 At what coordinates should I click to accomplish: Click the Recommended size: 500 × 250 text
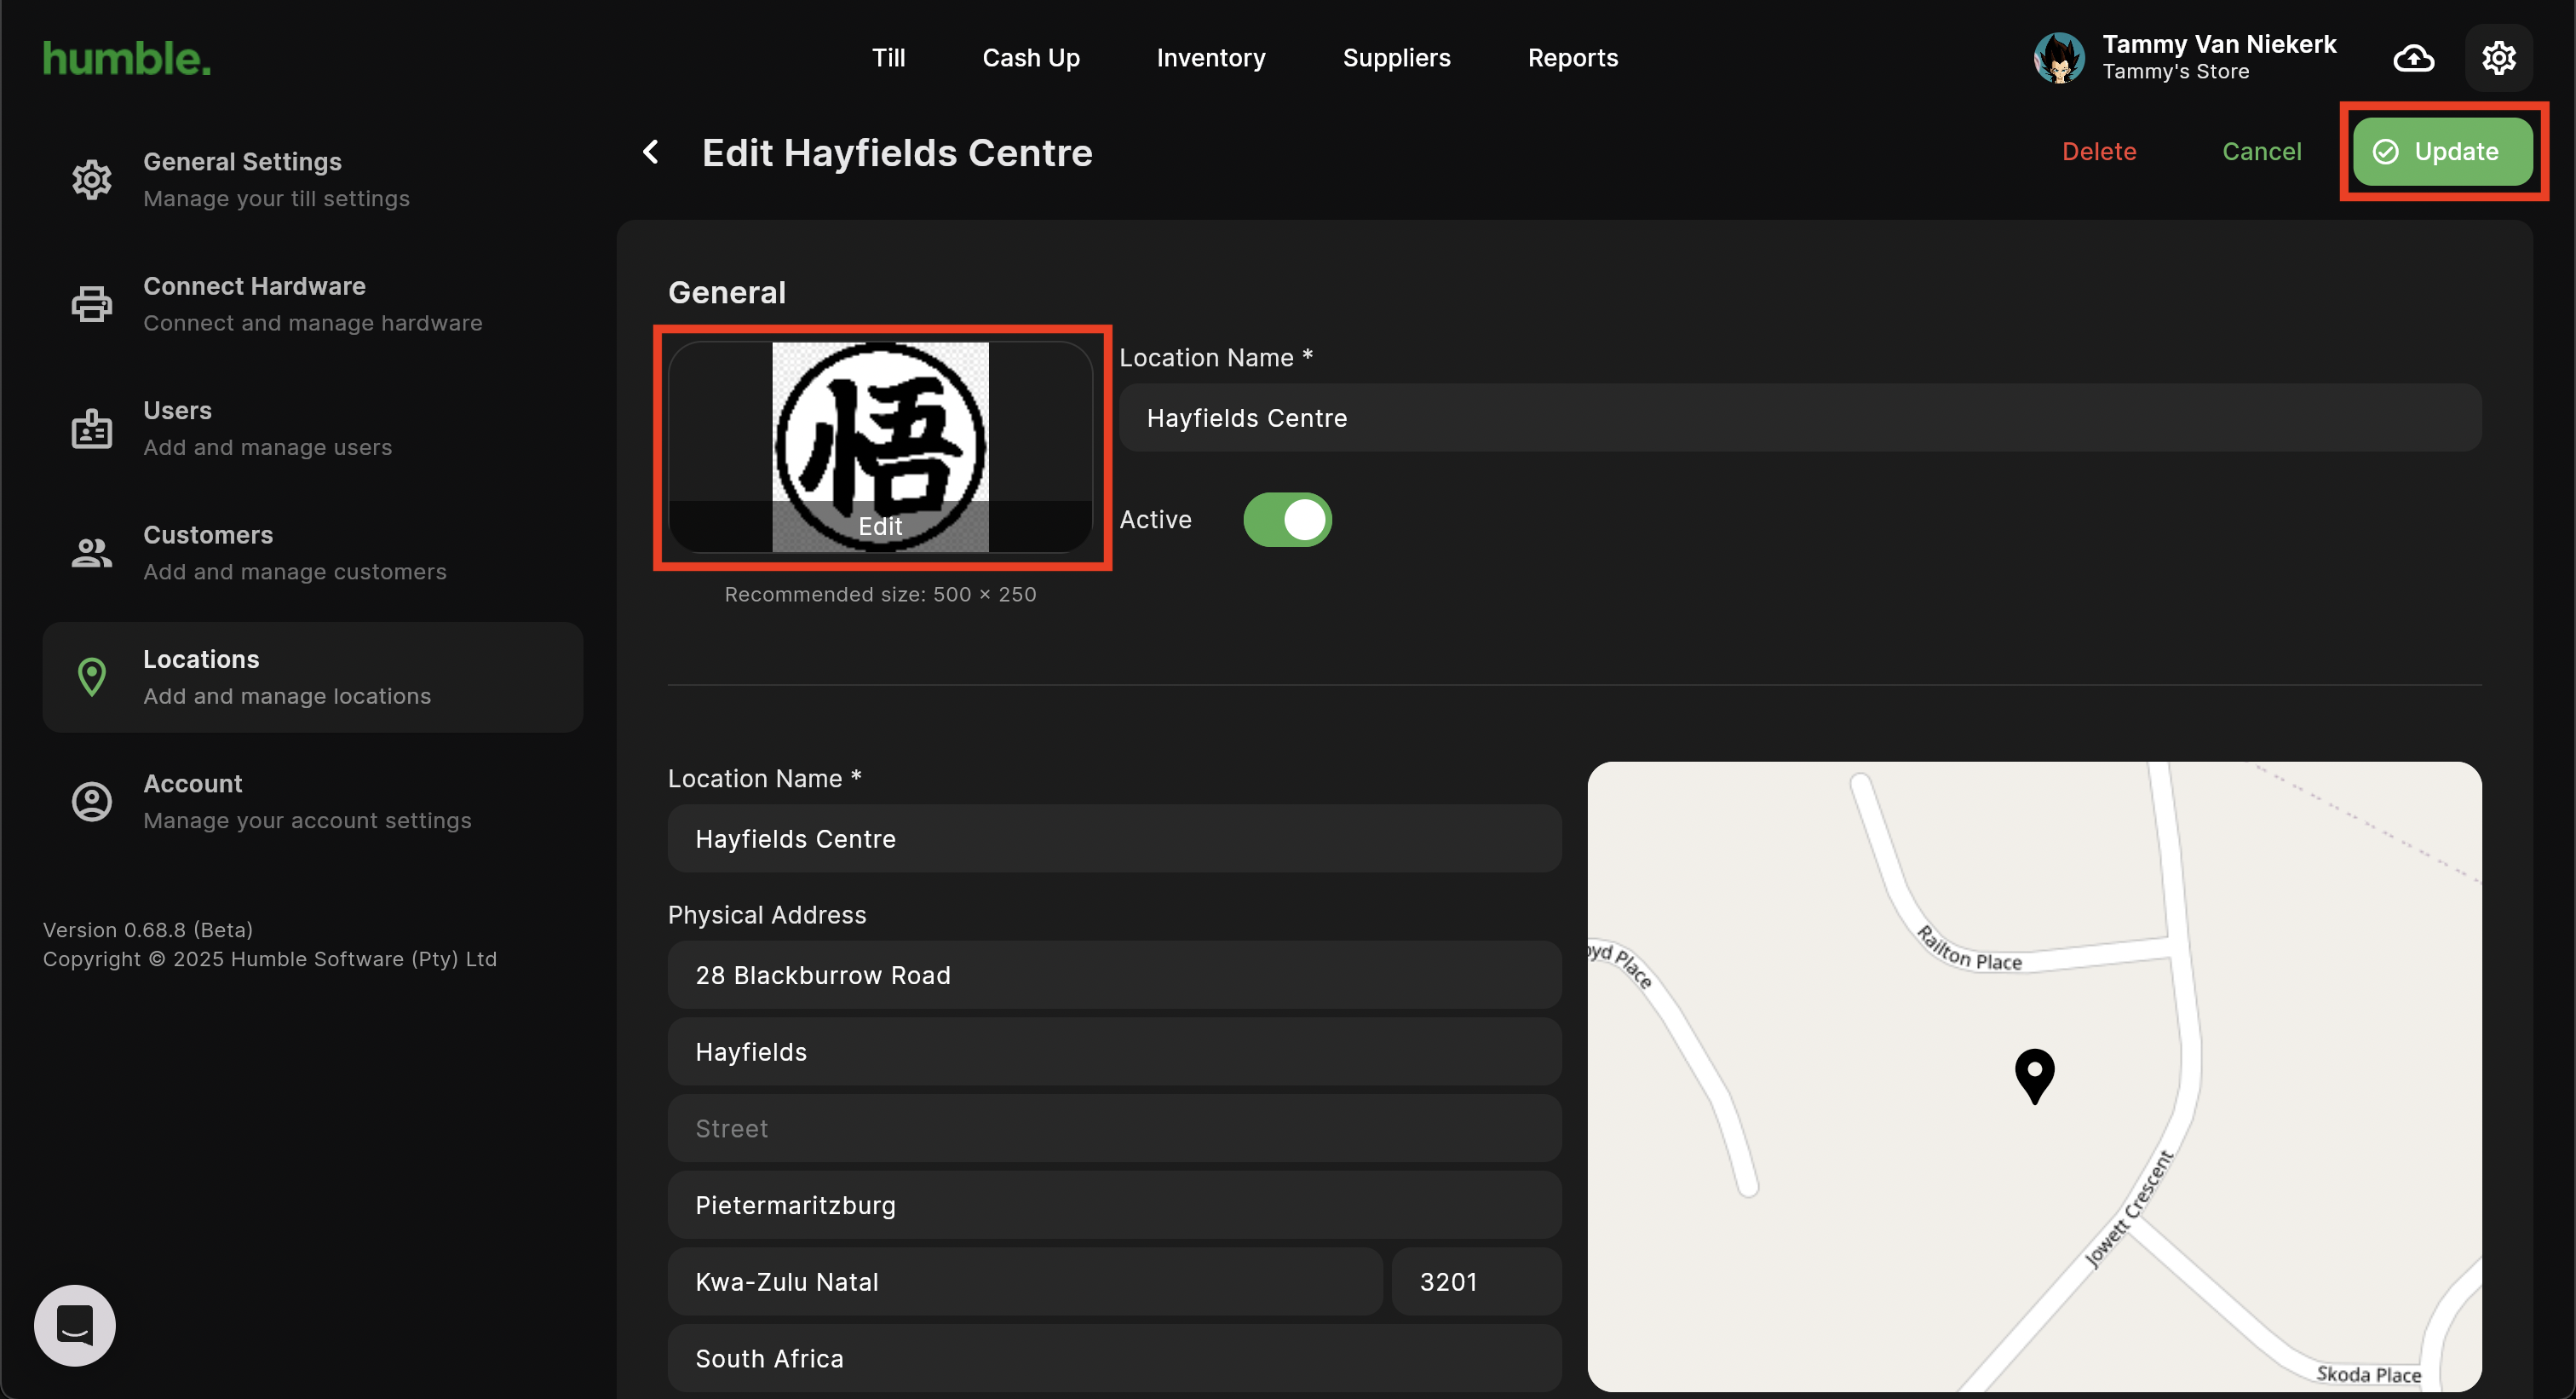pyautogui.click(x=880, y=594)
